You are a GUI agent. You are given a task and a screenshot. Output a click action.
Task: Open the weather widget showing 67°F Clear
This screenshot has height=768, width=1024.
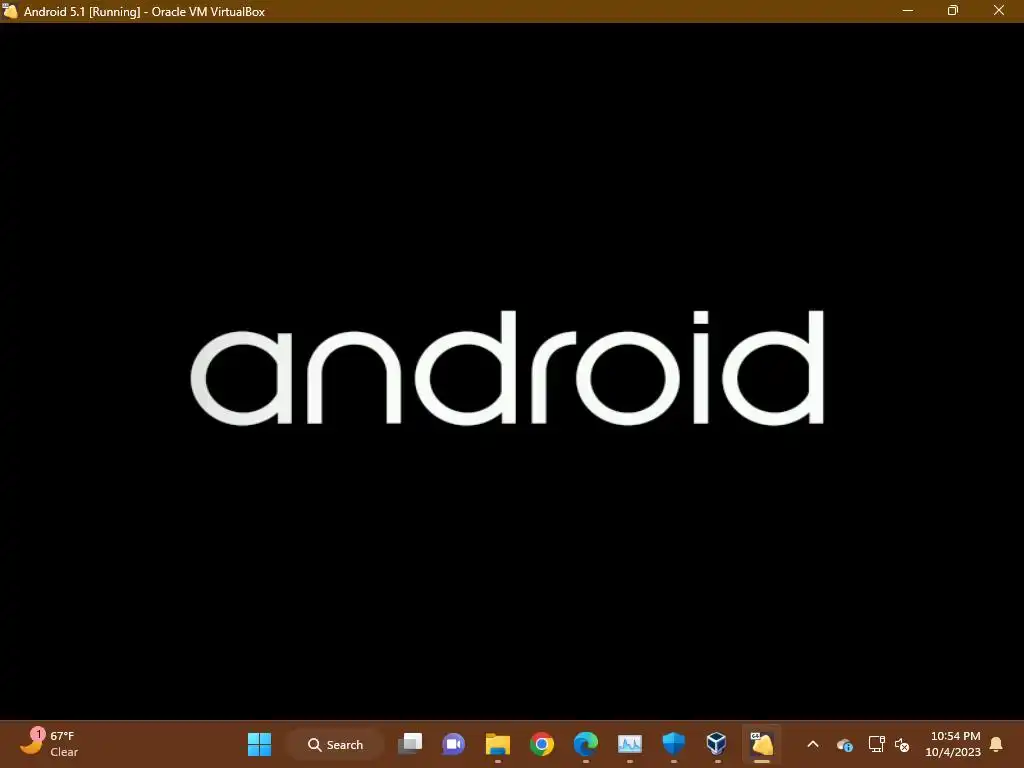49,744
